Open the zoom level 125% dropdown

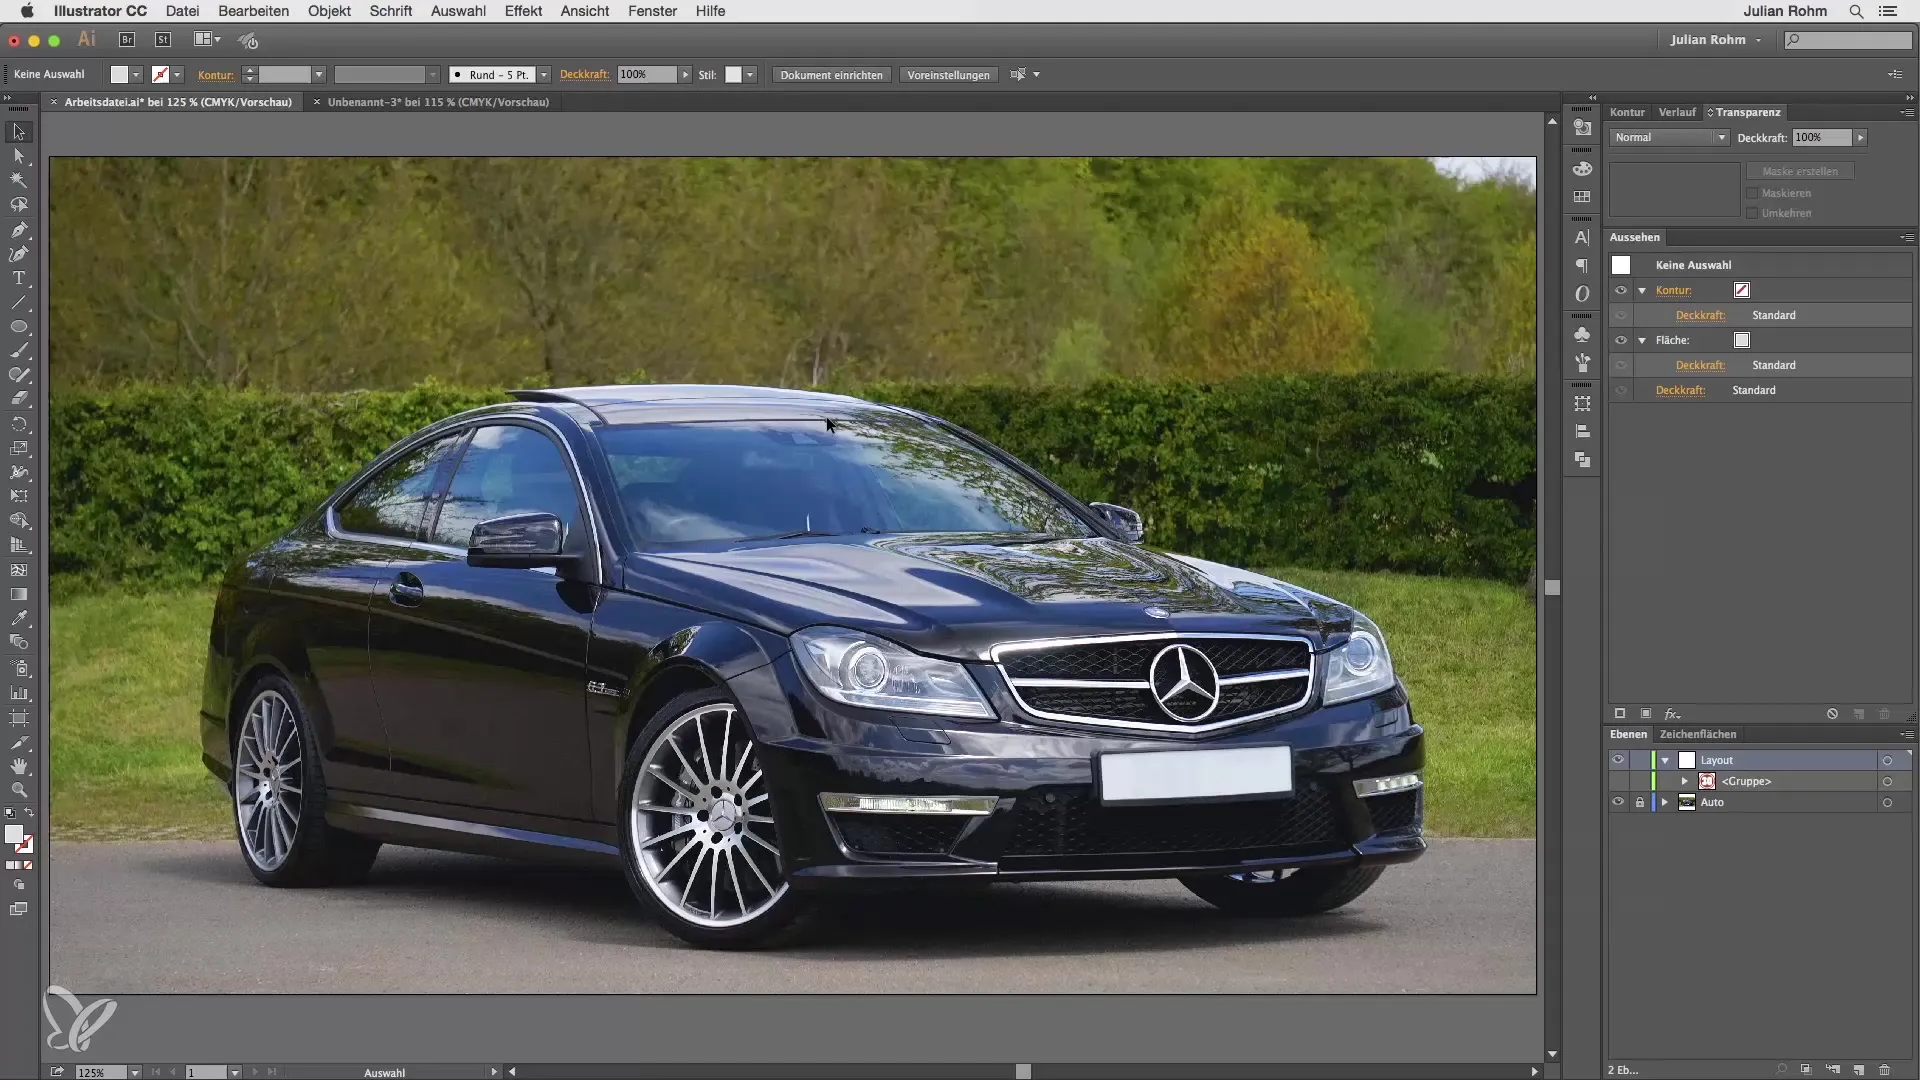tap(134, 1072)
